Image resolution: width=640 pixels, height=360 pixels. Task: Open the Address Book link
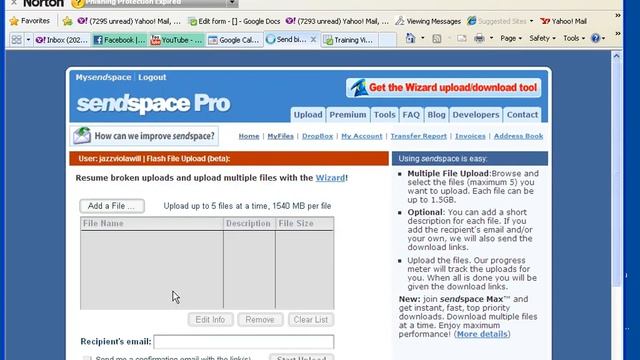[x=518, y=136]
